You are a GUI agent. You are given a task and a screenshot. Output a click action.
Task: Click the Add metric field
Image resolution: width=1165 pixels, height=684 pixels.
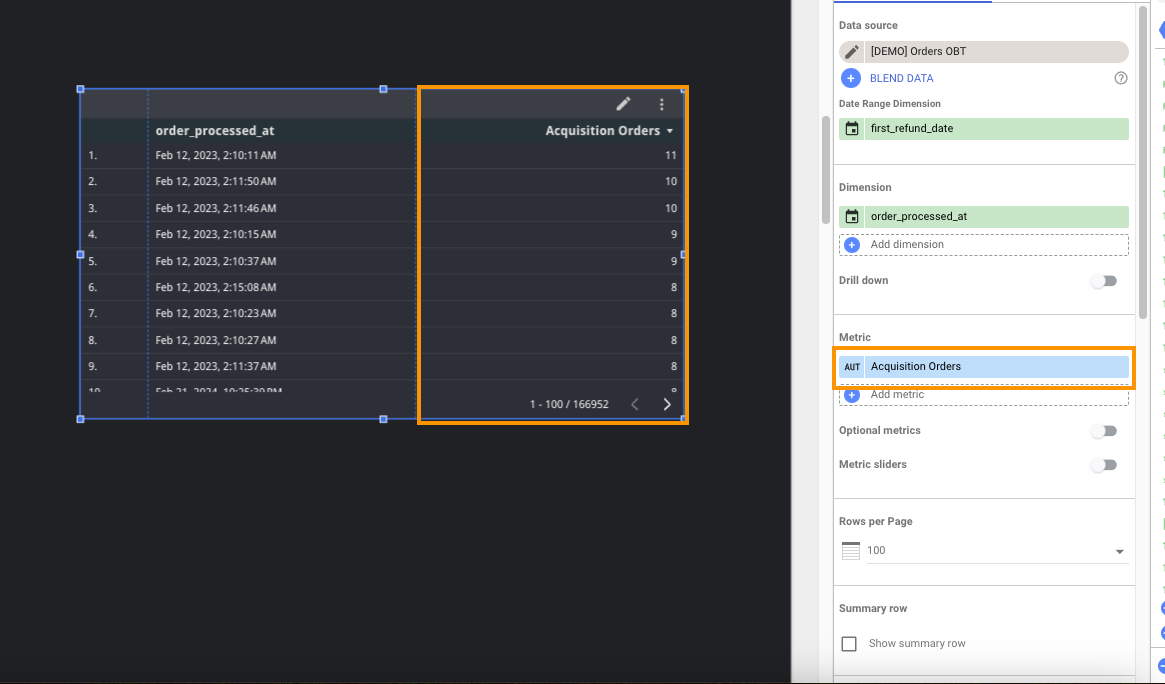click(x=984, y=395)
